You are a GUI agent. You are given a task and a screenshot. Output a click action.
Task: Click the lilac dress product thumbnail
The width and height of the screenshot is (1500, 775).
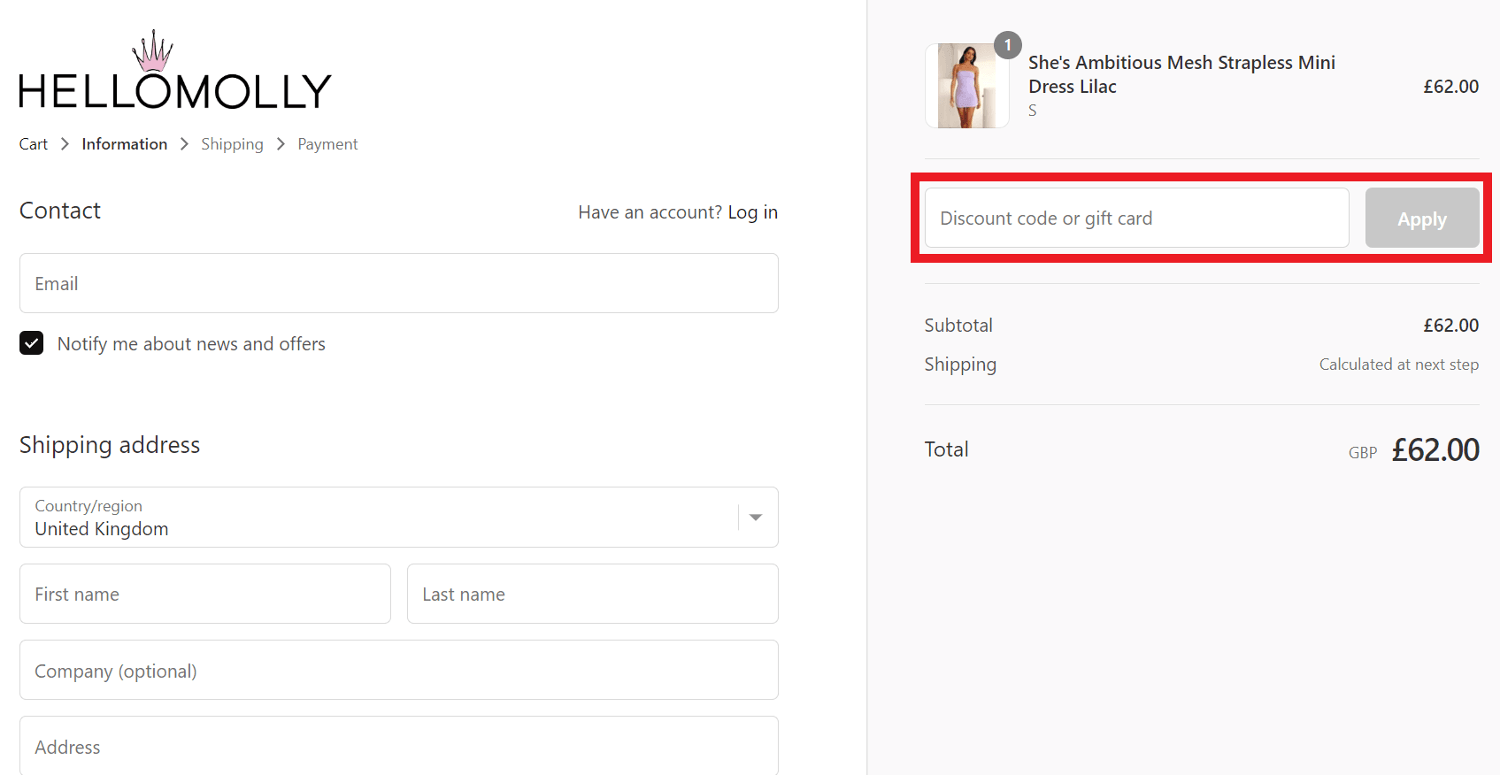(x=967, y=86)
